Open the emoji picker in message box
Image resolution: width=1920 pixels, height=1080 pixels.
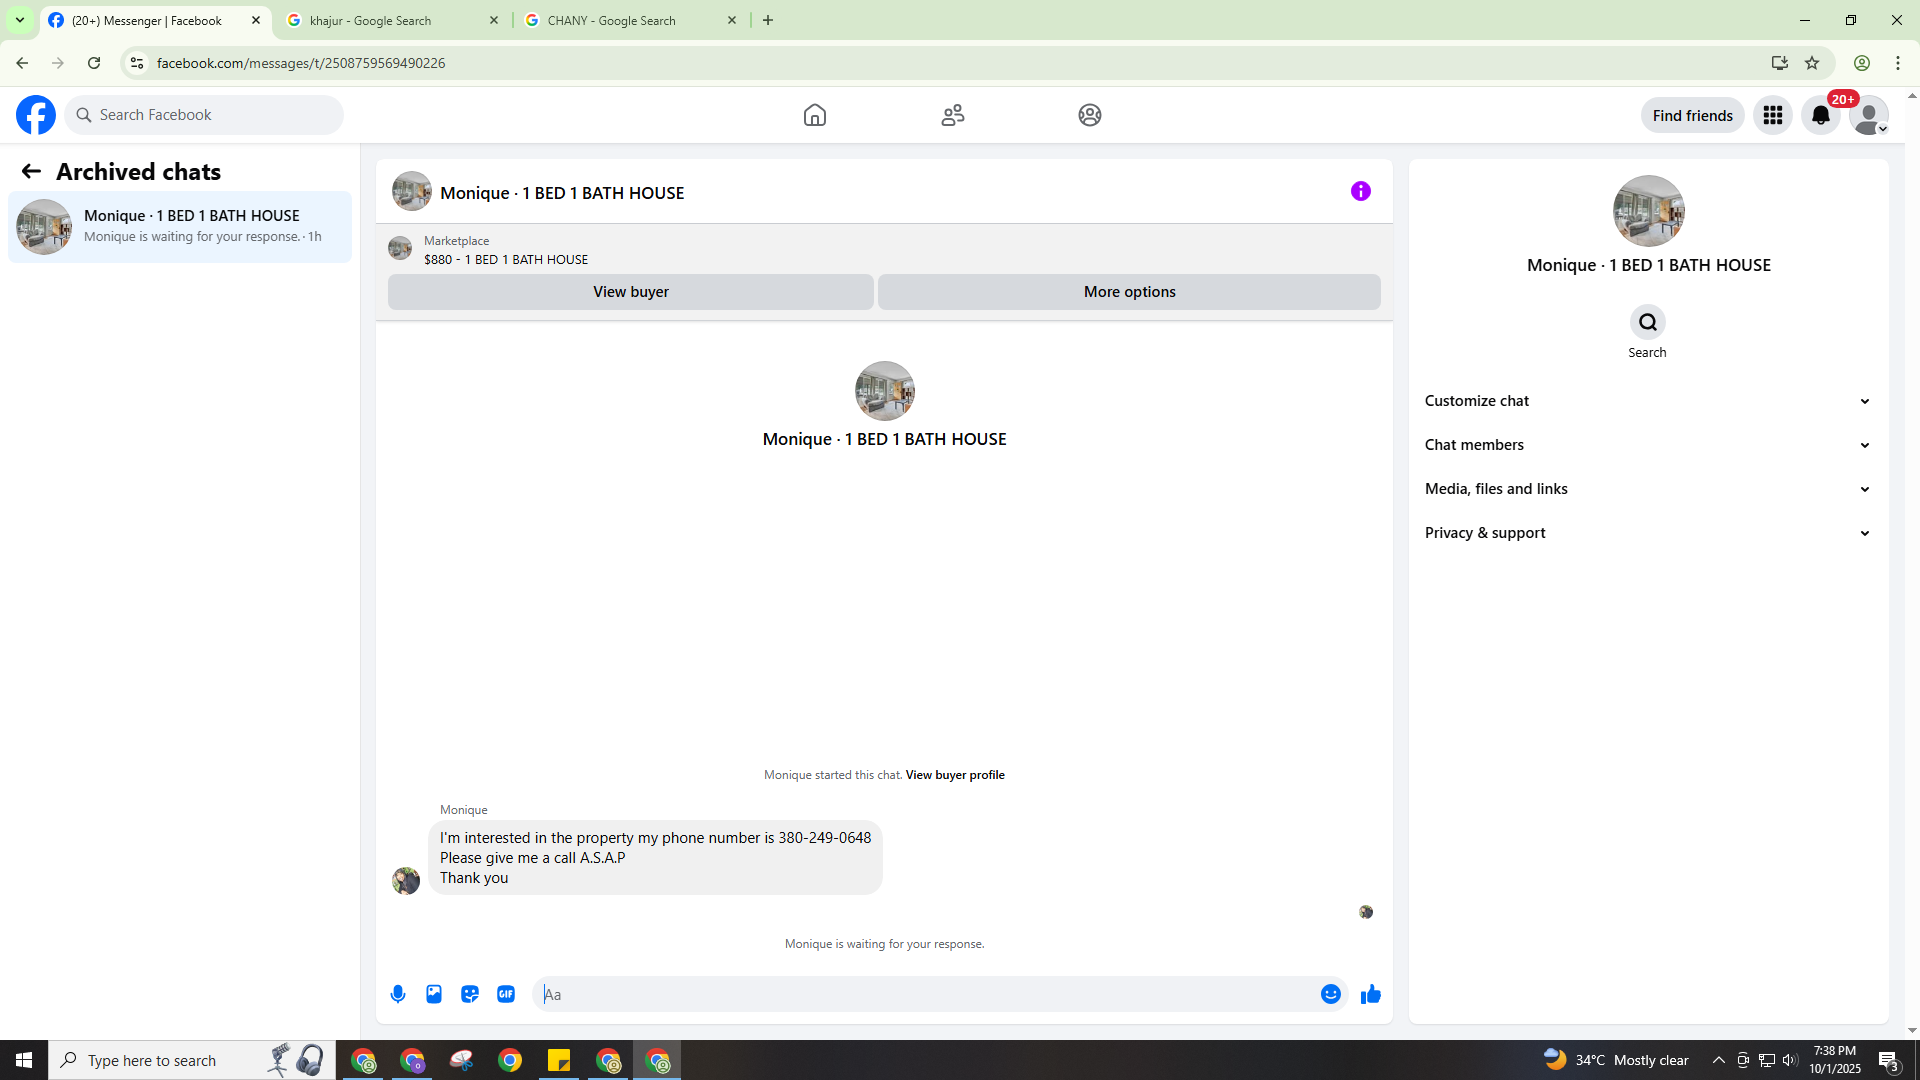click(x=1331, y=994)
